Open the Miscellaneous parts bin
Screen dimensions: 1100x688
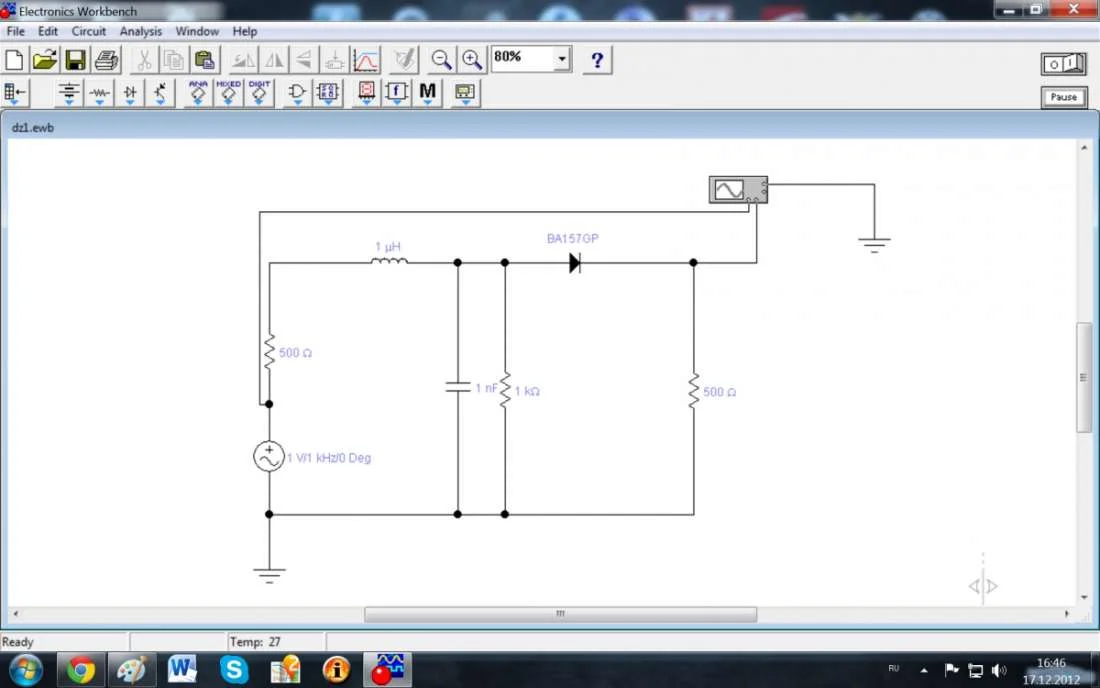point(427,93)
